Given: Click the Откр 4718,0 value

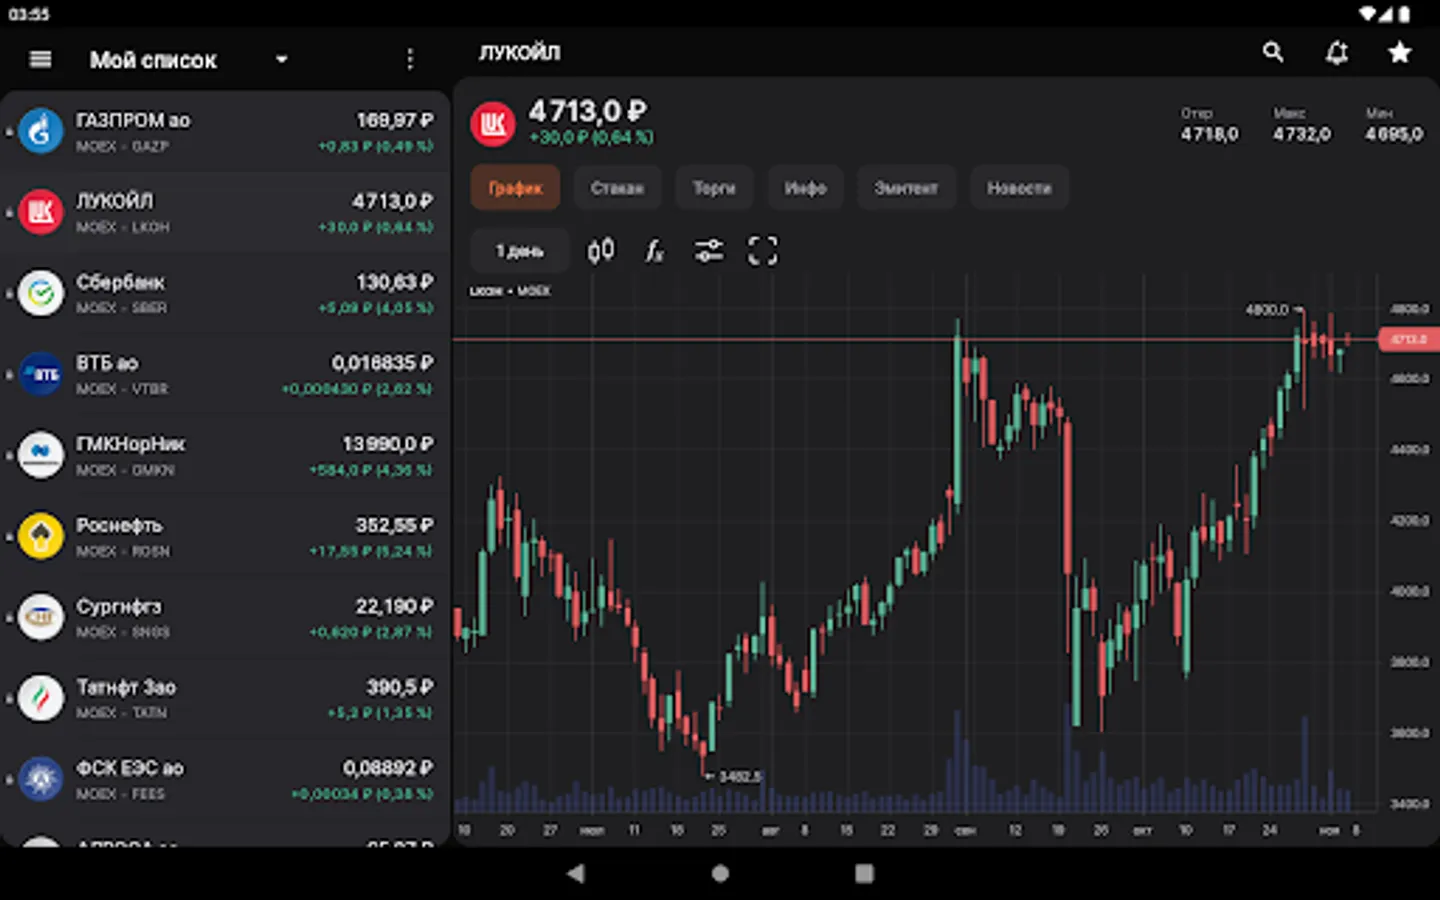Looking at the screenshot, I should click(x=1209, y=134).
